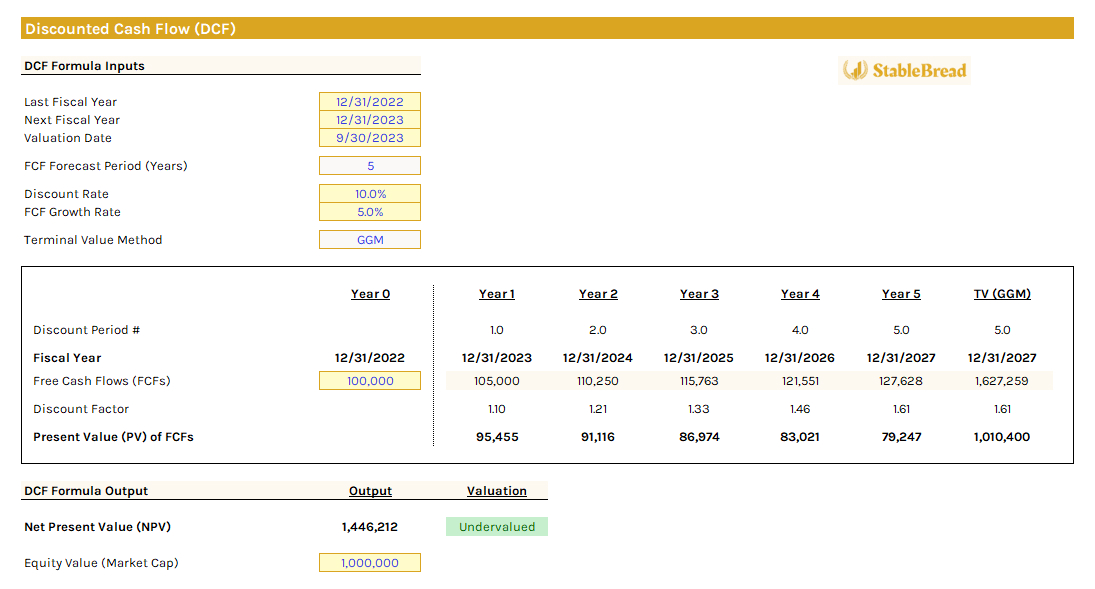Image resolution: width=1095 pixels, height=589 pixels.
Task: Click the StableBread logo
Action: pos(903,70)
